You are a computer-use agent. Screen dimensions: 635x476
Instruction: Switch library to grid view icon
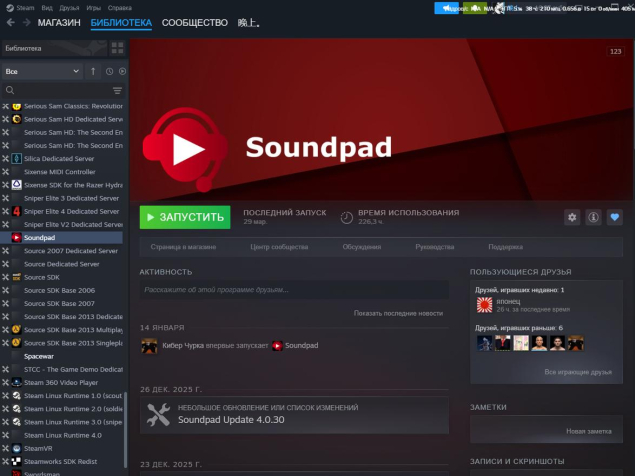(x=118, y=48)
